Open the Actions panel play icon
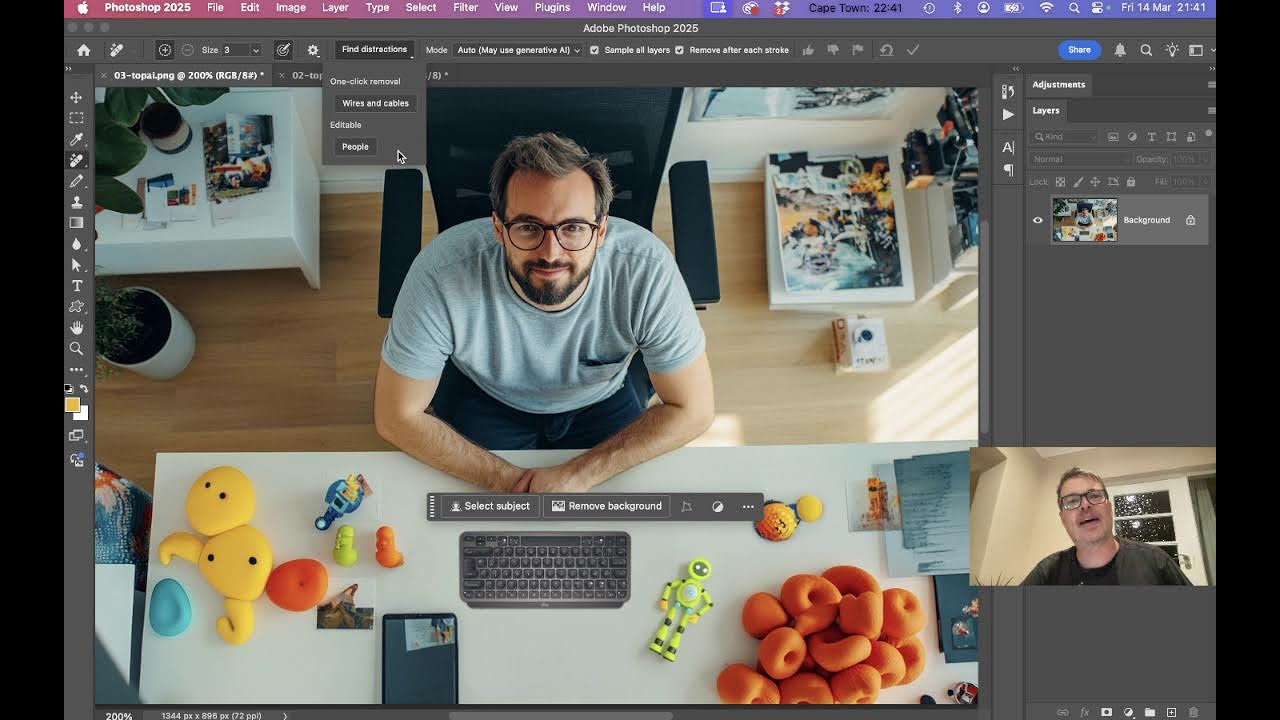 (x=1008, y=114)
